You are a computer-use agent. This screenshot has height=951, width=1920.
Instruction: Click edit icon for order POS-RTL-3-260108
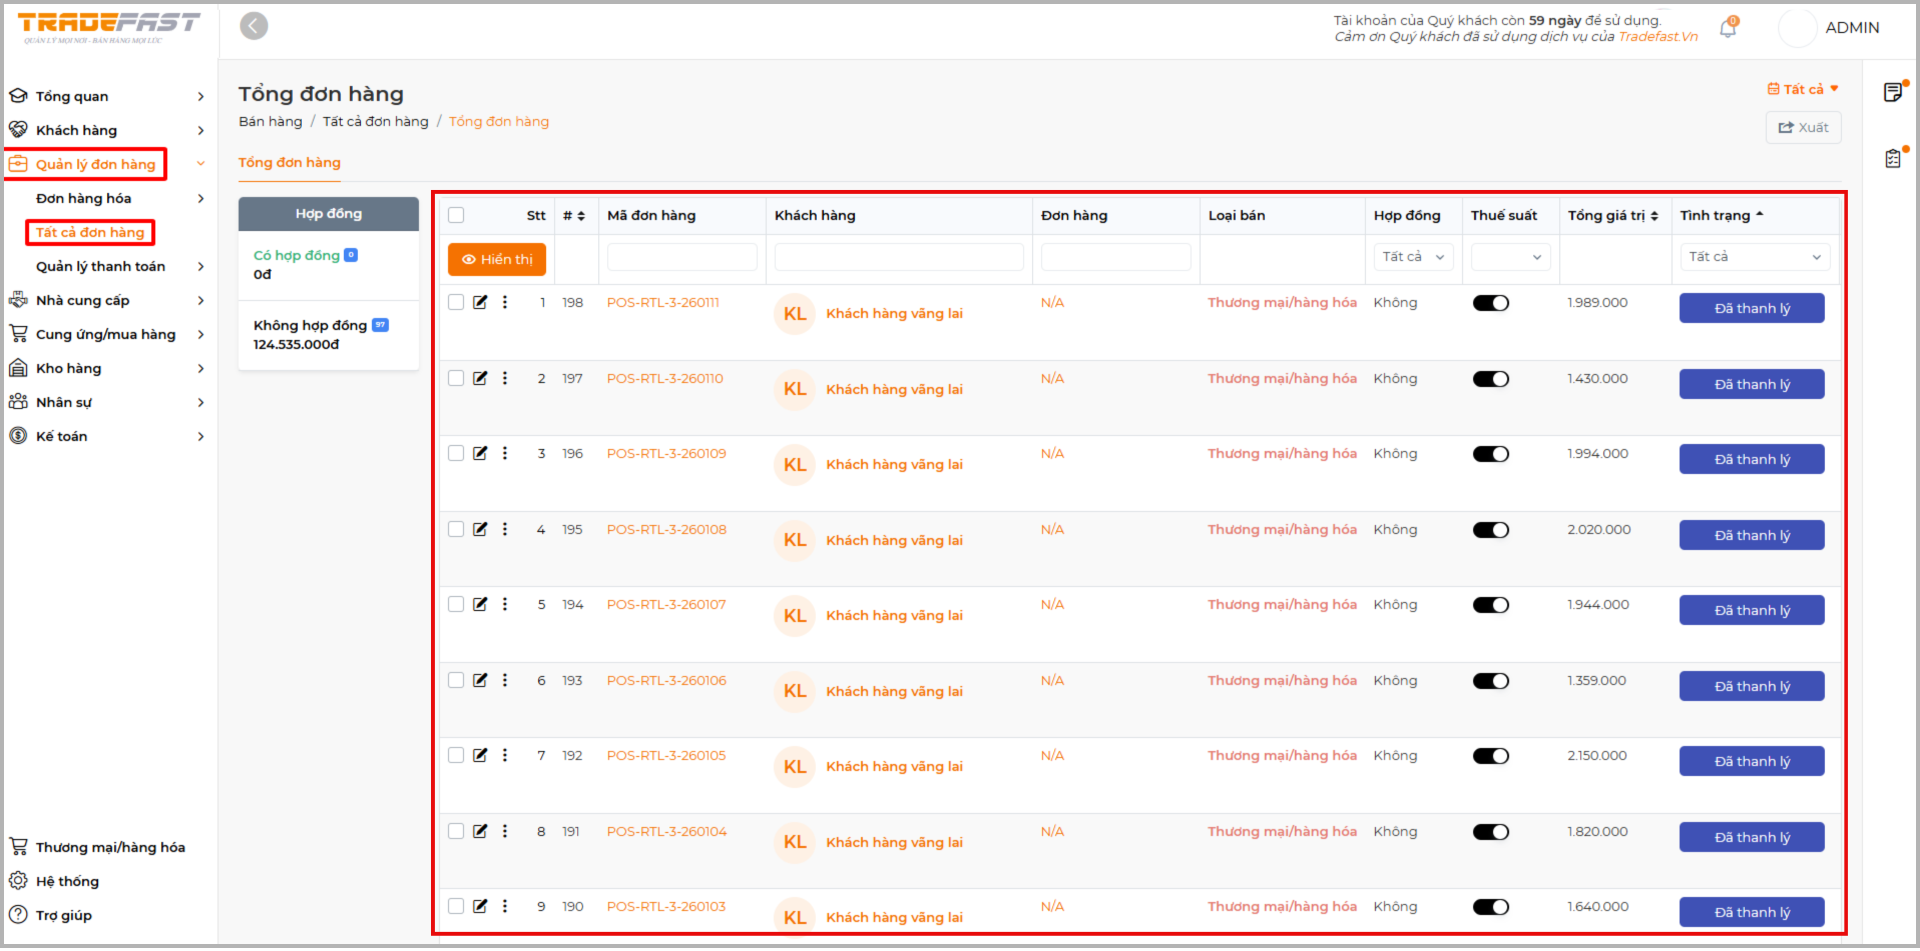coord(480,529)
